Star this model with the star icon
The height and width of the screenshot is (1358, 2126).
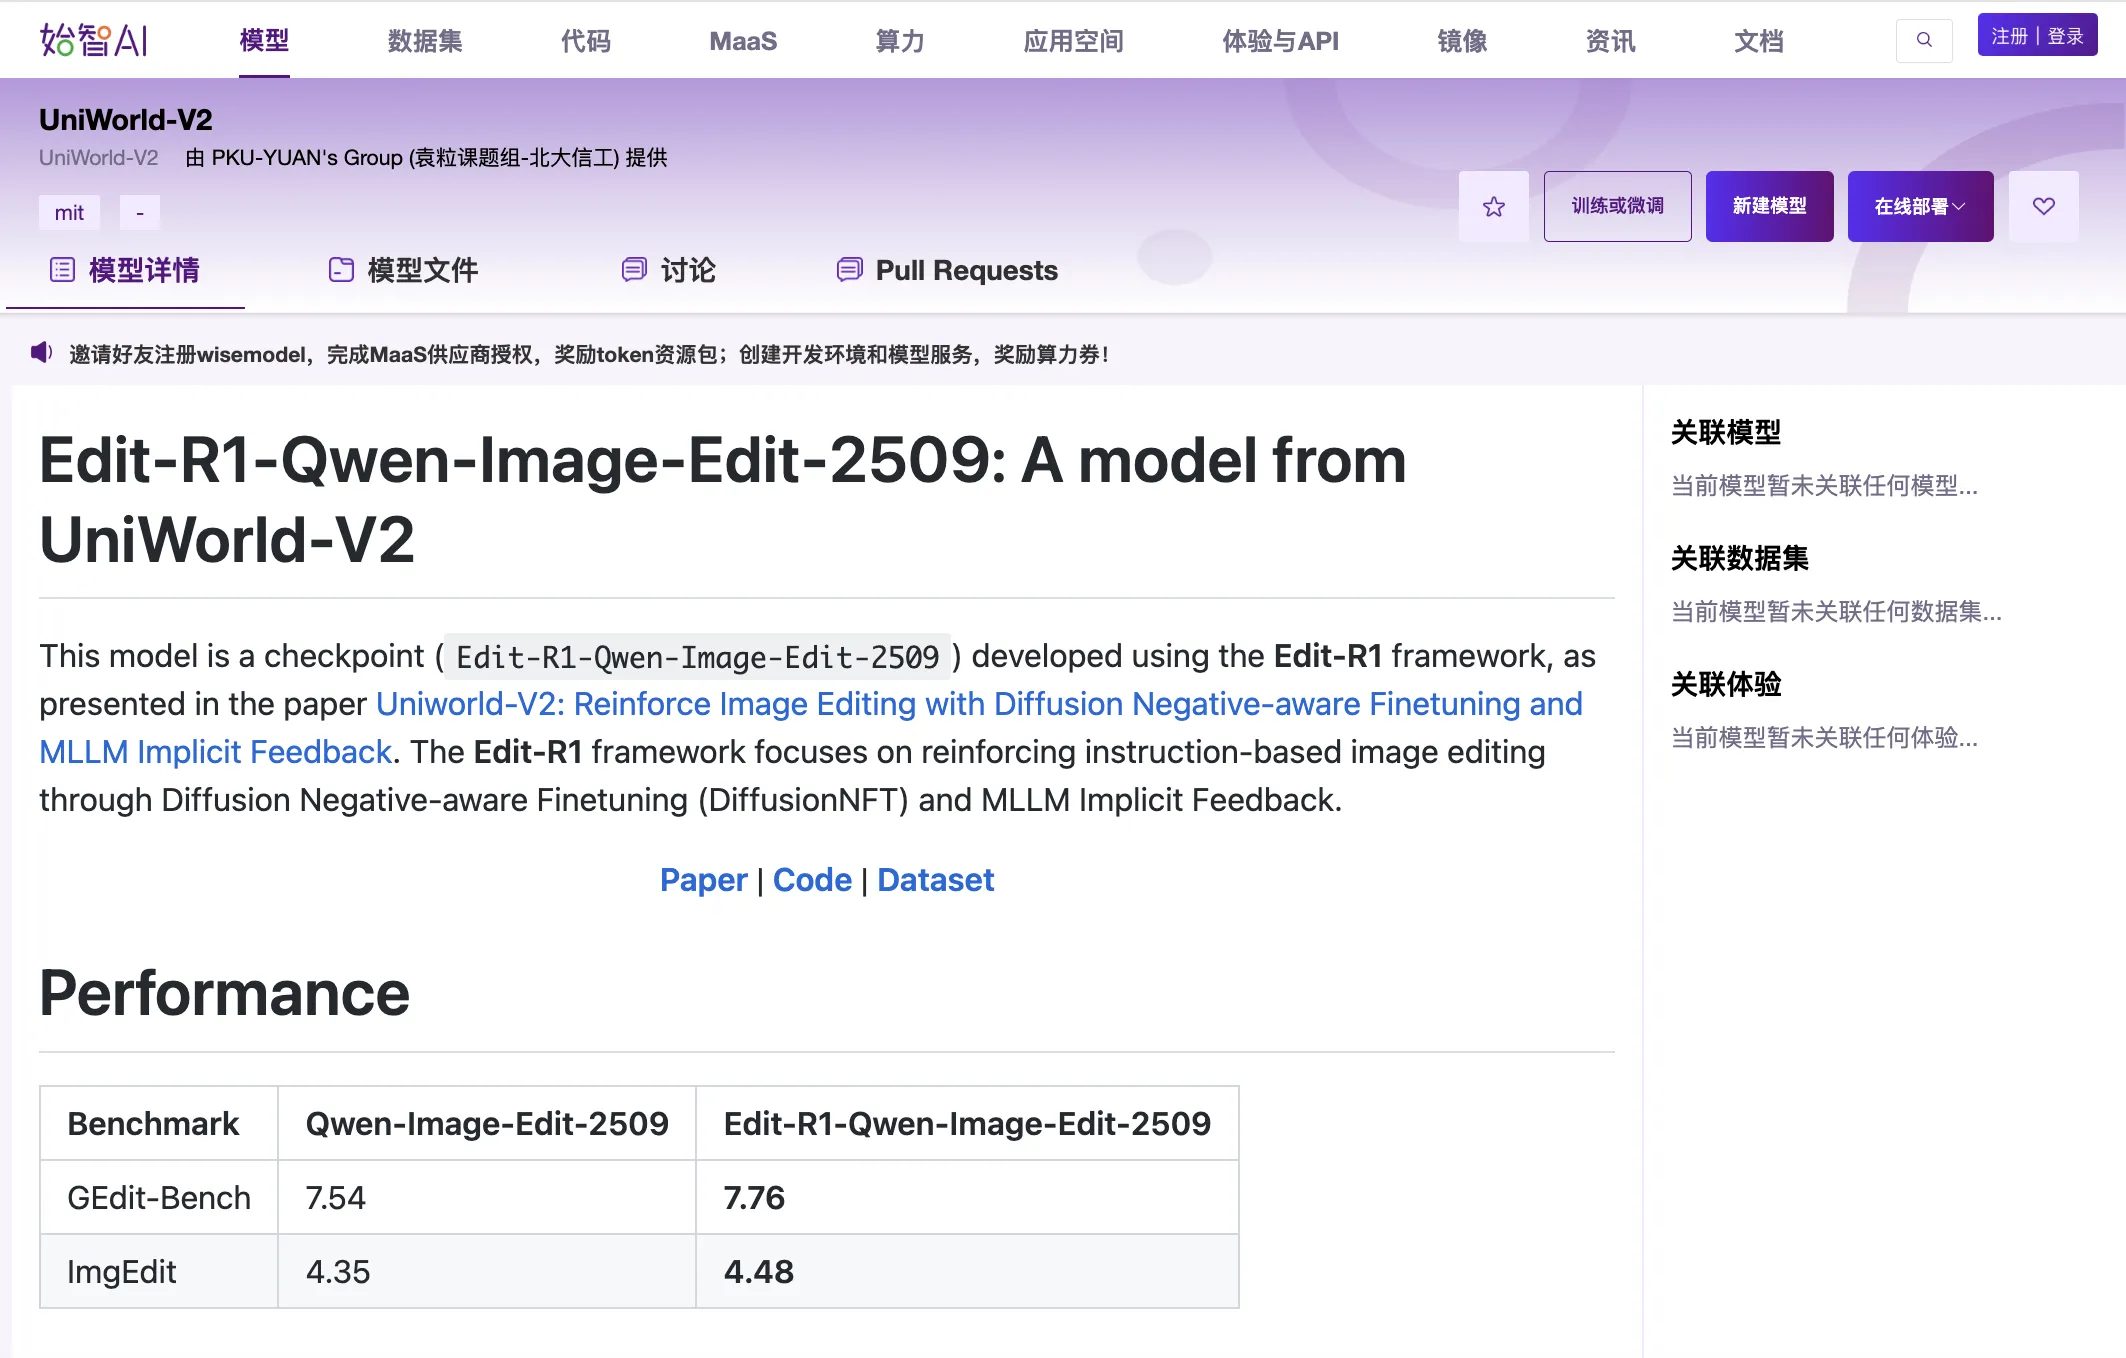click(x=1493, y=206)
